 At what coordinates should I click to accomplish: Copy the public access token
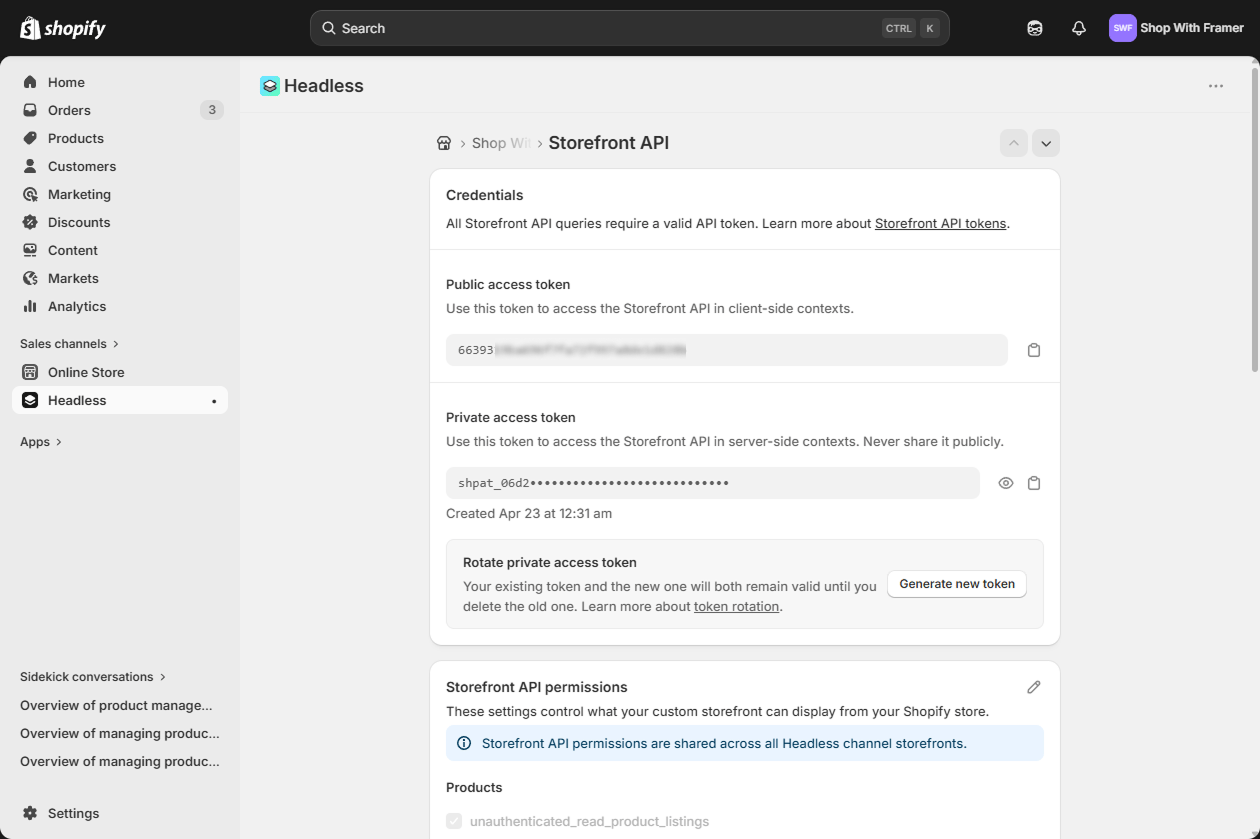point(1034,350)
